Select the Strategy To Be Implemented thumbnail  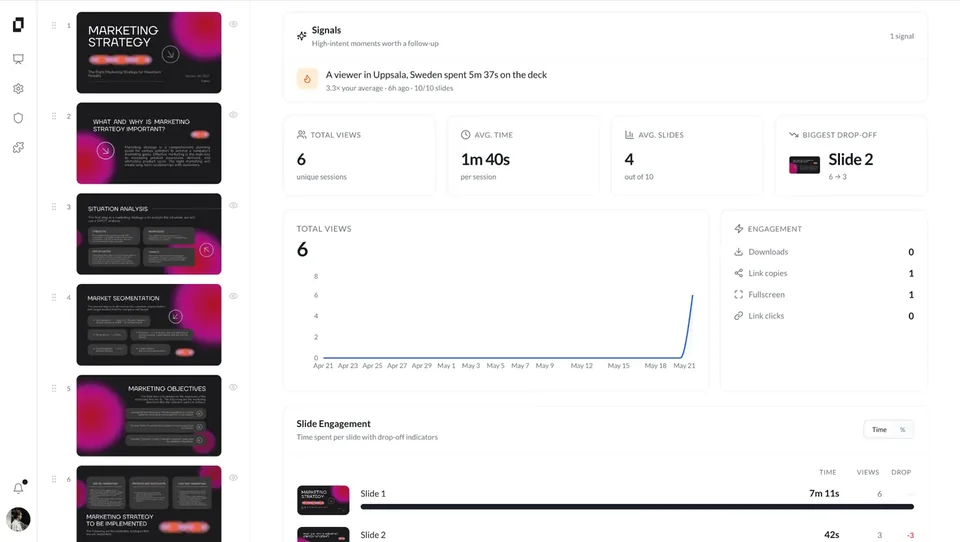(x=149, y=504)
